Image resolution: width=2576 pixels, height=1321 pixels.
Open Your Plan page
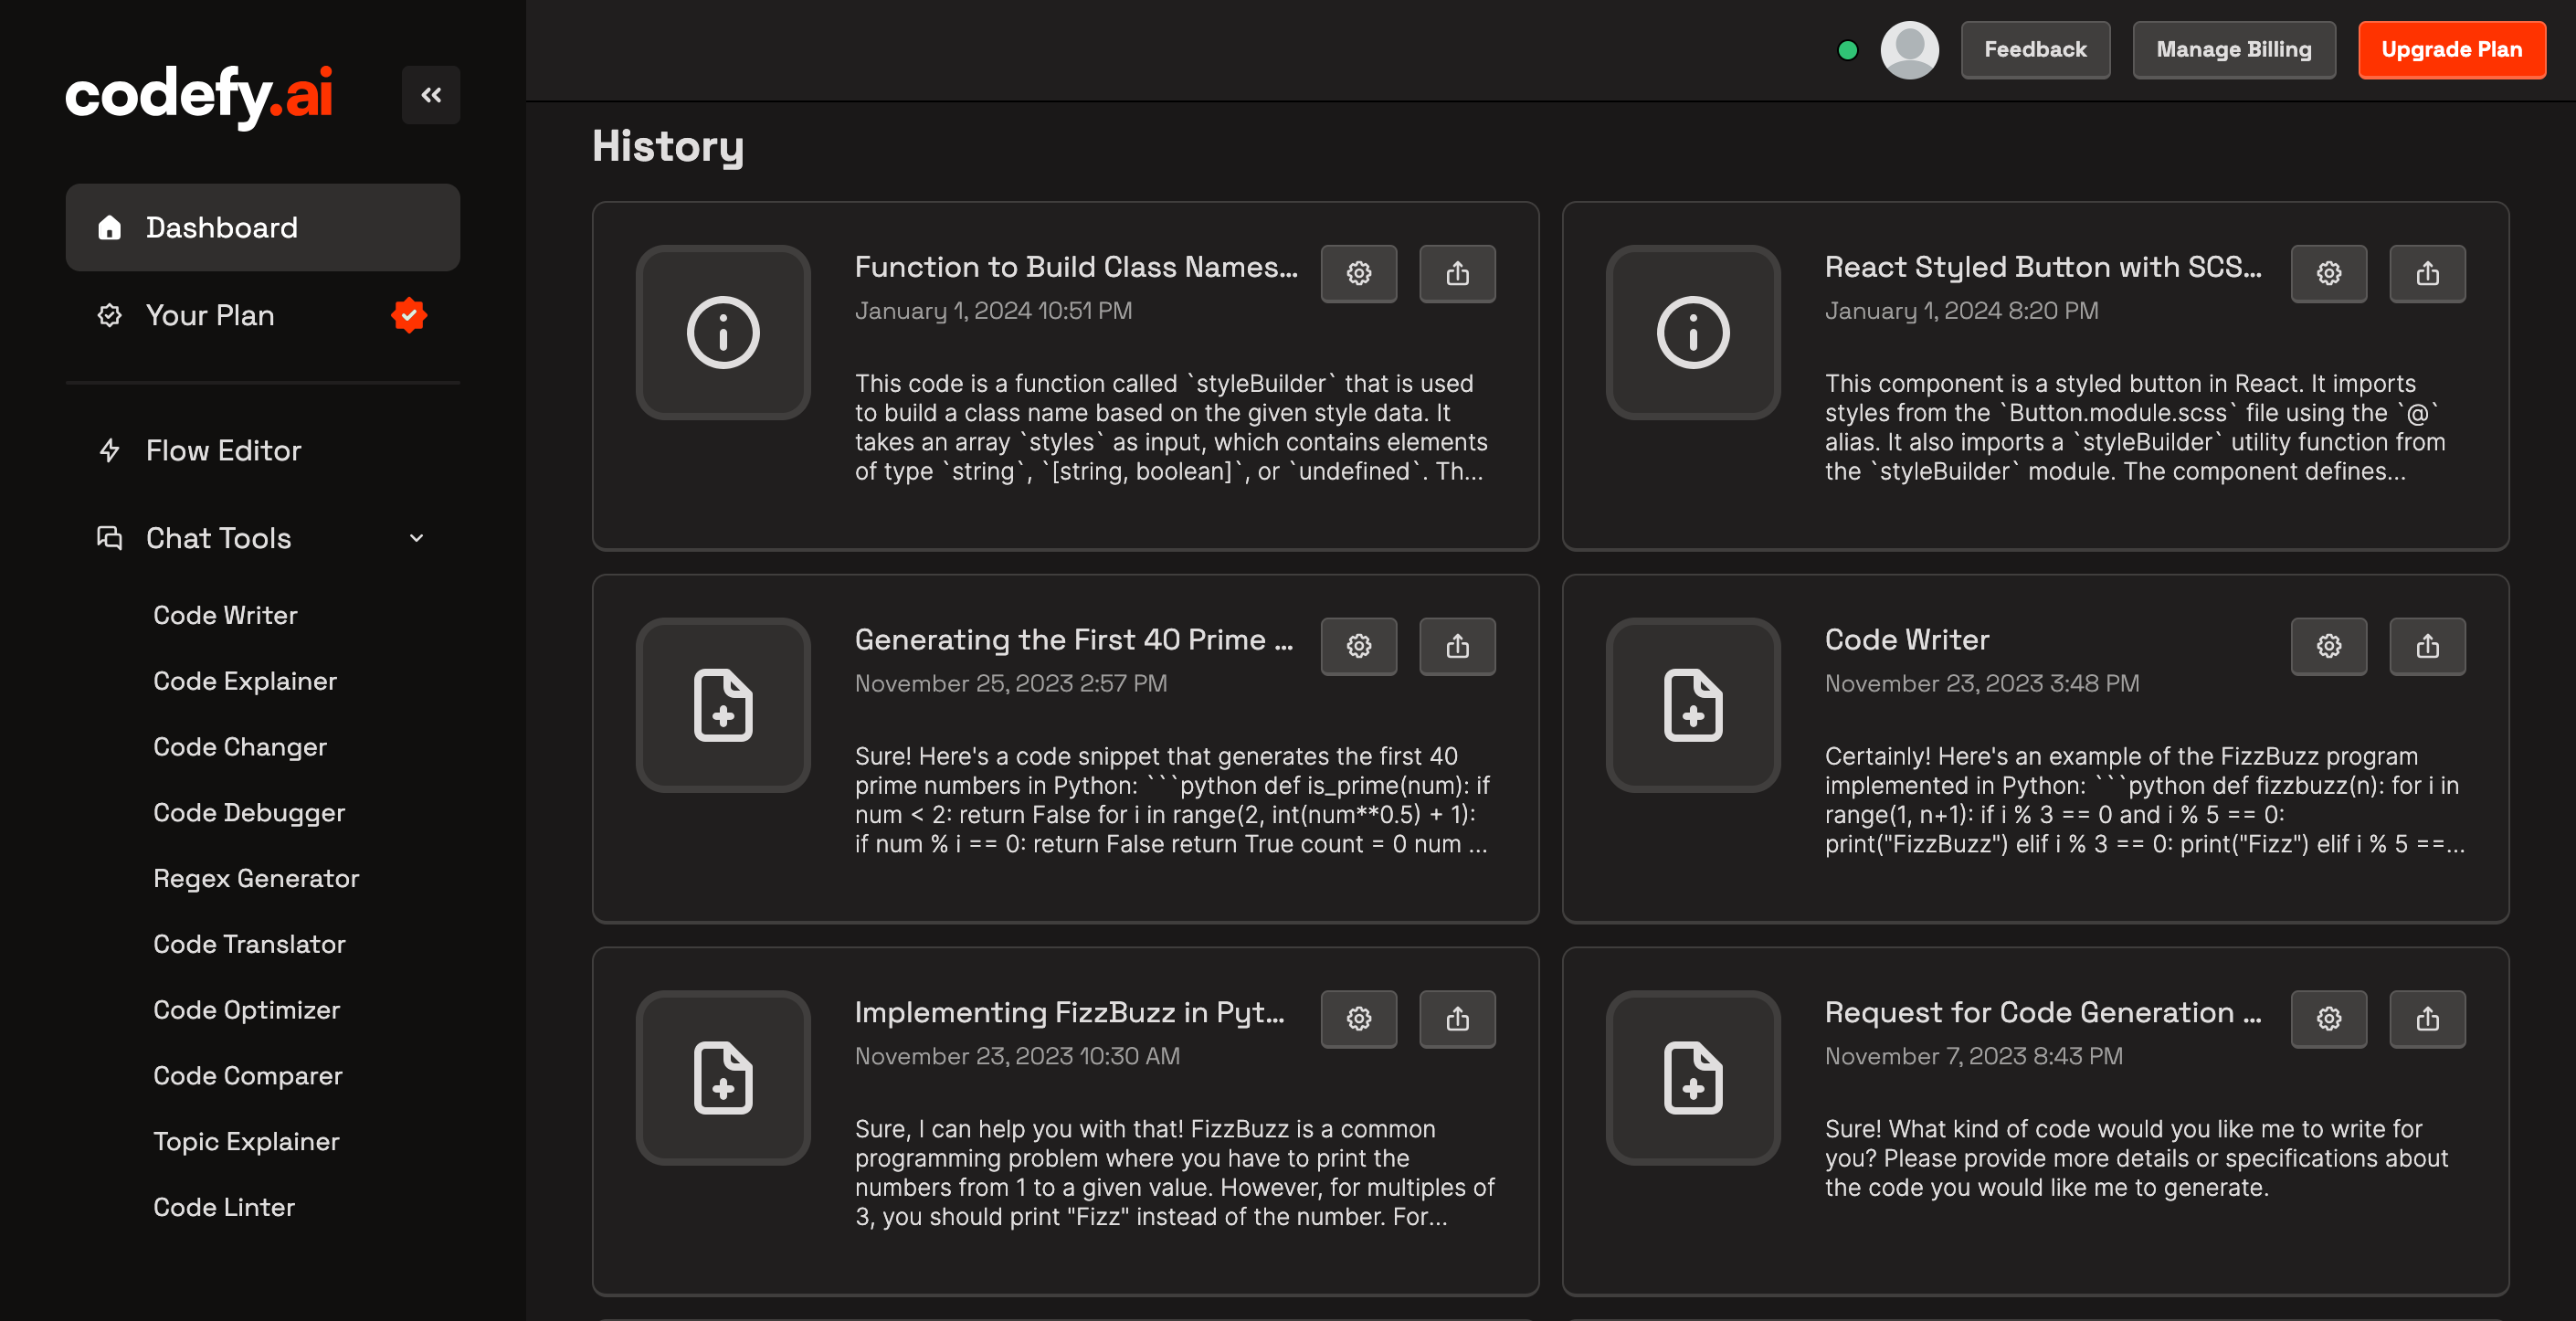click(262, 315)
